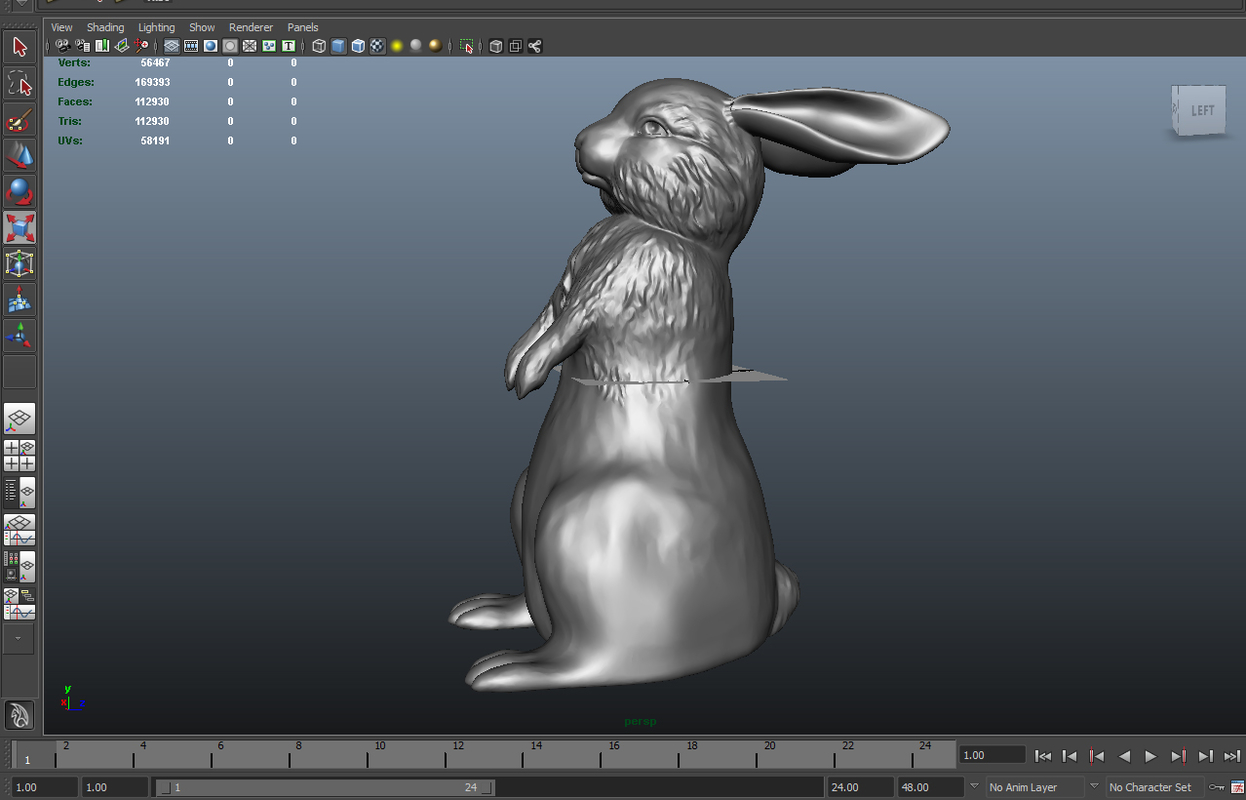Toggle wireframe display mode
Image resolution: width=1246 pixels, height=800 pixels.
tap(319, 46)
